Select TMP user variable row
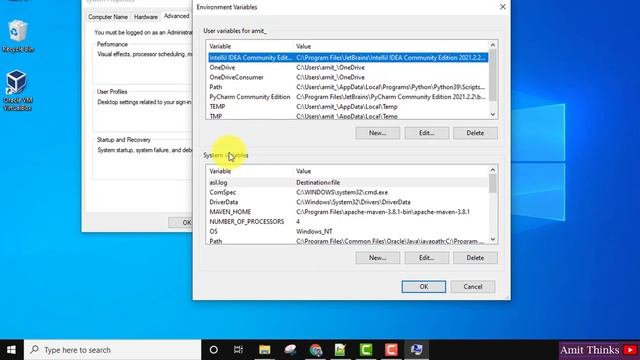The image size is (640, 360). click(x=348, y=116)
